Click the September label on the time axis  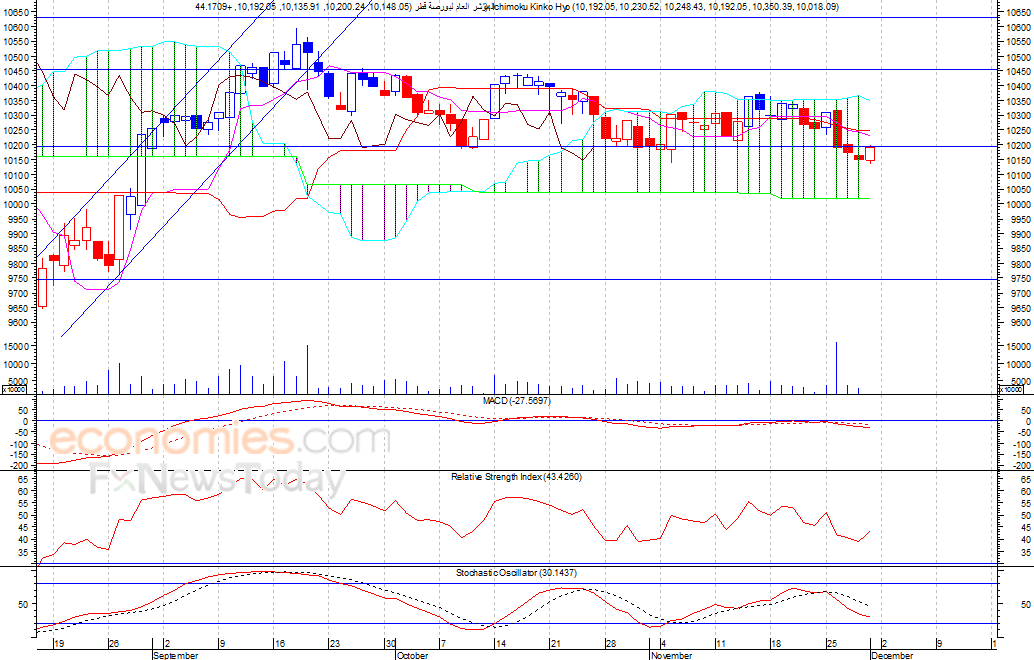click(x=176, y=655)
